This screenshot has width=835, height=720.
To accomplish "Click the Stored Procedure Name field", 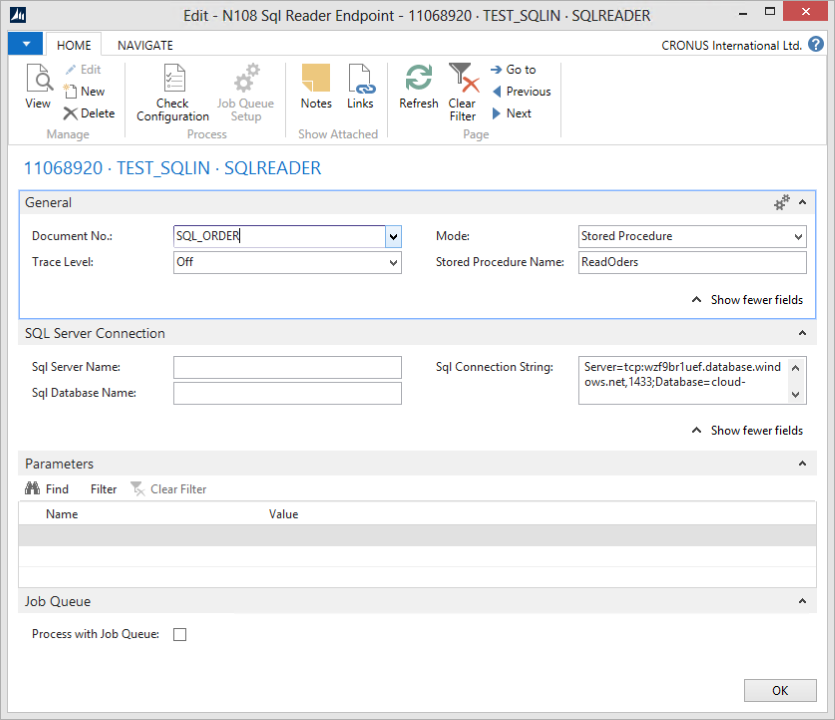I will tap(692, 263).
